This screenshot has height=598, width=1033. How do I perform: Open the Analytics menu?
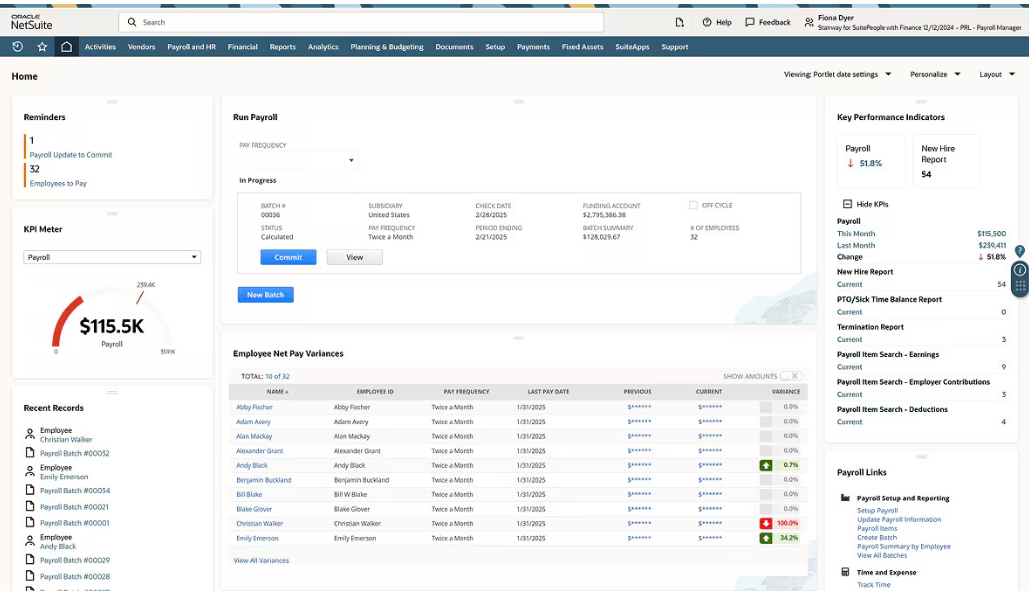tap(323, 47)
